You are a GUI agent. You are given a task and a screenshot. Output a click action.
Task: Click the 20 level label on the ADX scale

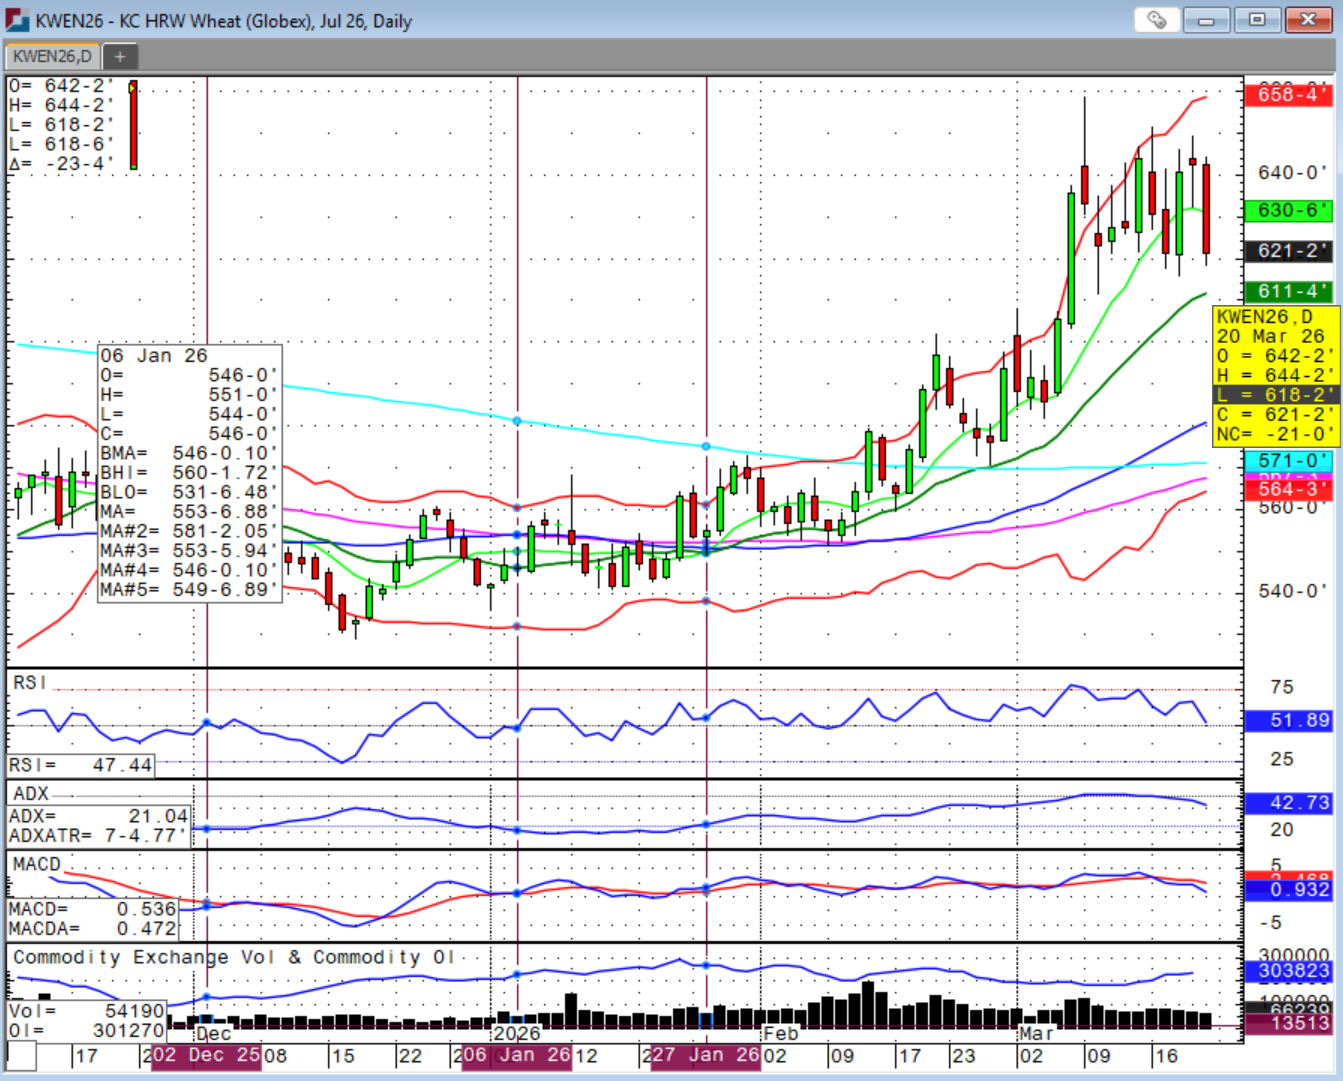tap(1282, 829)
